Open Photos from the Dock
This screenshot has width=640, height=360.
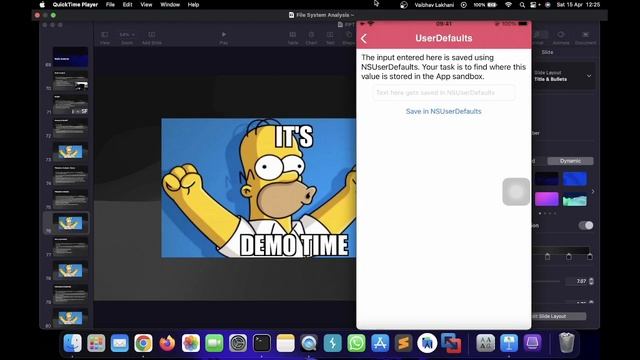(x=191, y=343)
